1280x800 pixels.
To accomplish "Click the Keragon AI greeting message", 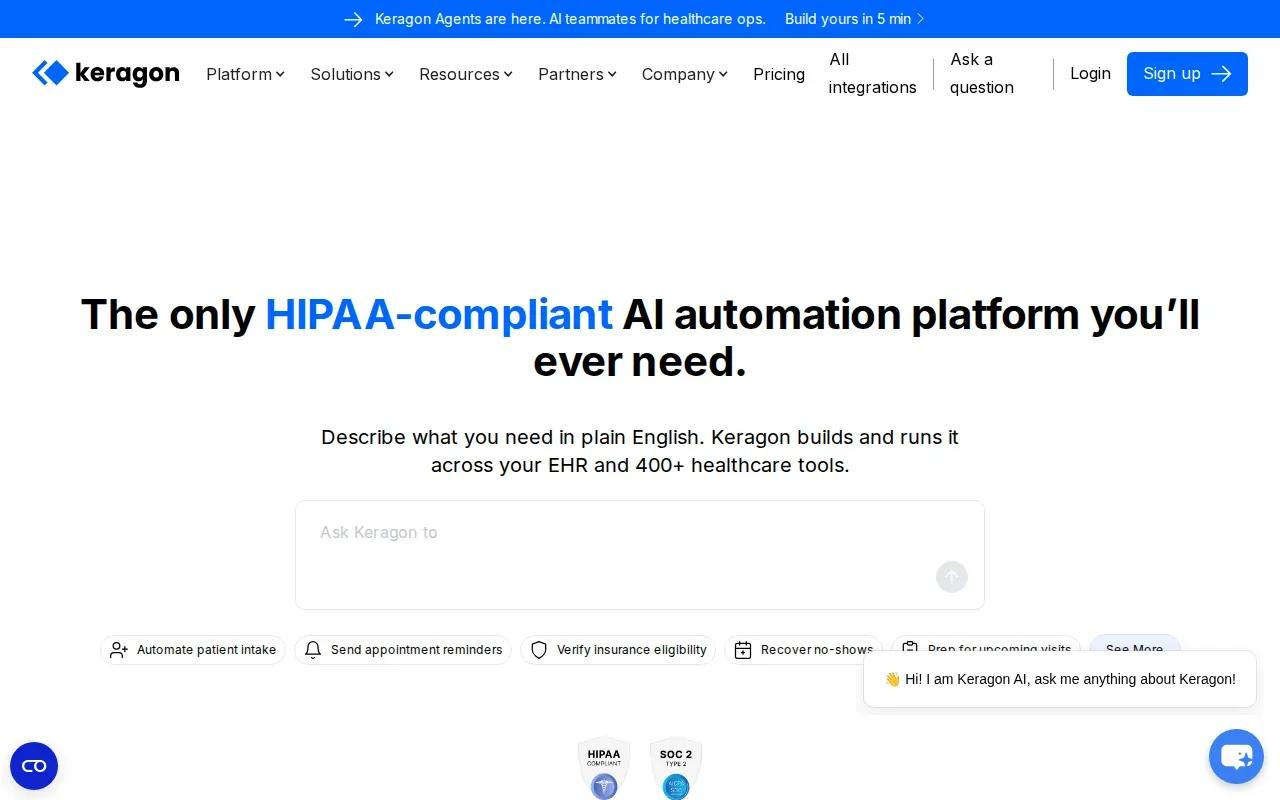I will point(1060,679).
